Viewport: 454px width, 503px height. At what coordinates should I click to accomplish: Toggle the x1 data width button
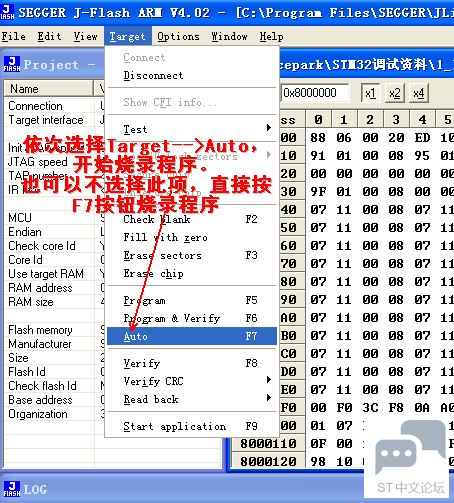pyautogui.click(x=370, y=93)
